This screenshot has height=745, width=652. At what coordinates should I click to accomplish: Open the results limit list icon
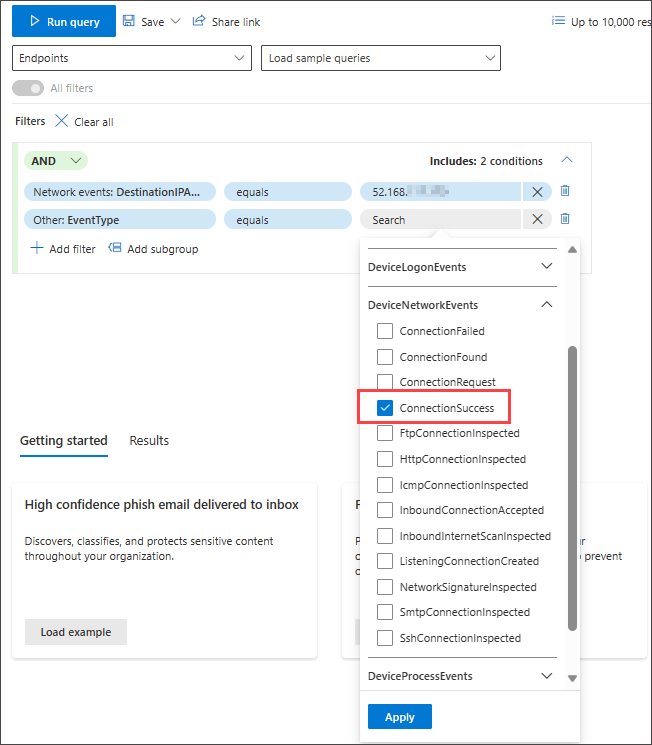point(558,21)
